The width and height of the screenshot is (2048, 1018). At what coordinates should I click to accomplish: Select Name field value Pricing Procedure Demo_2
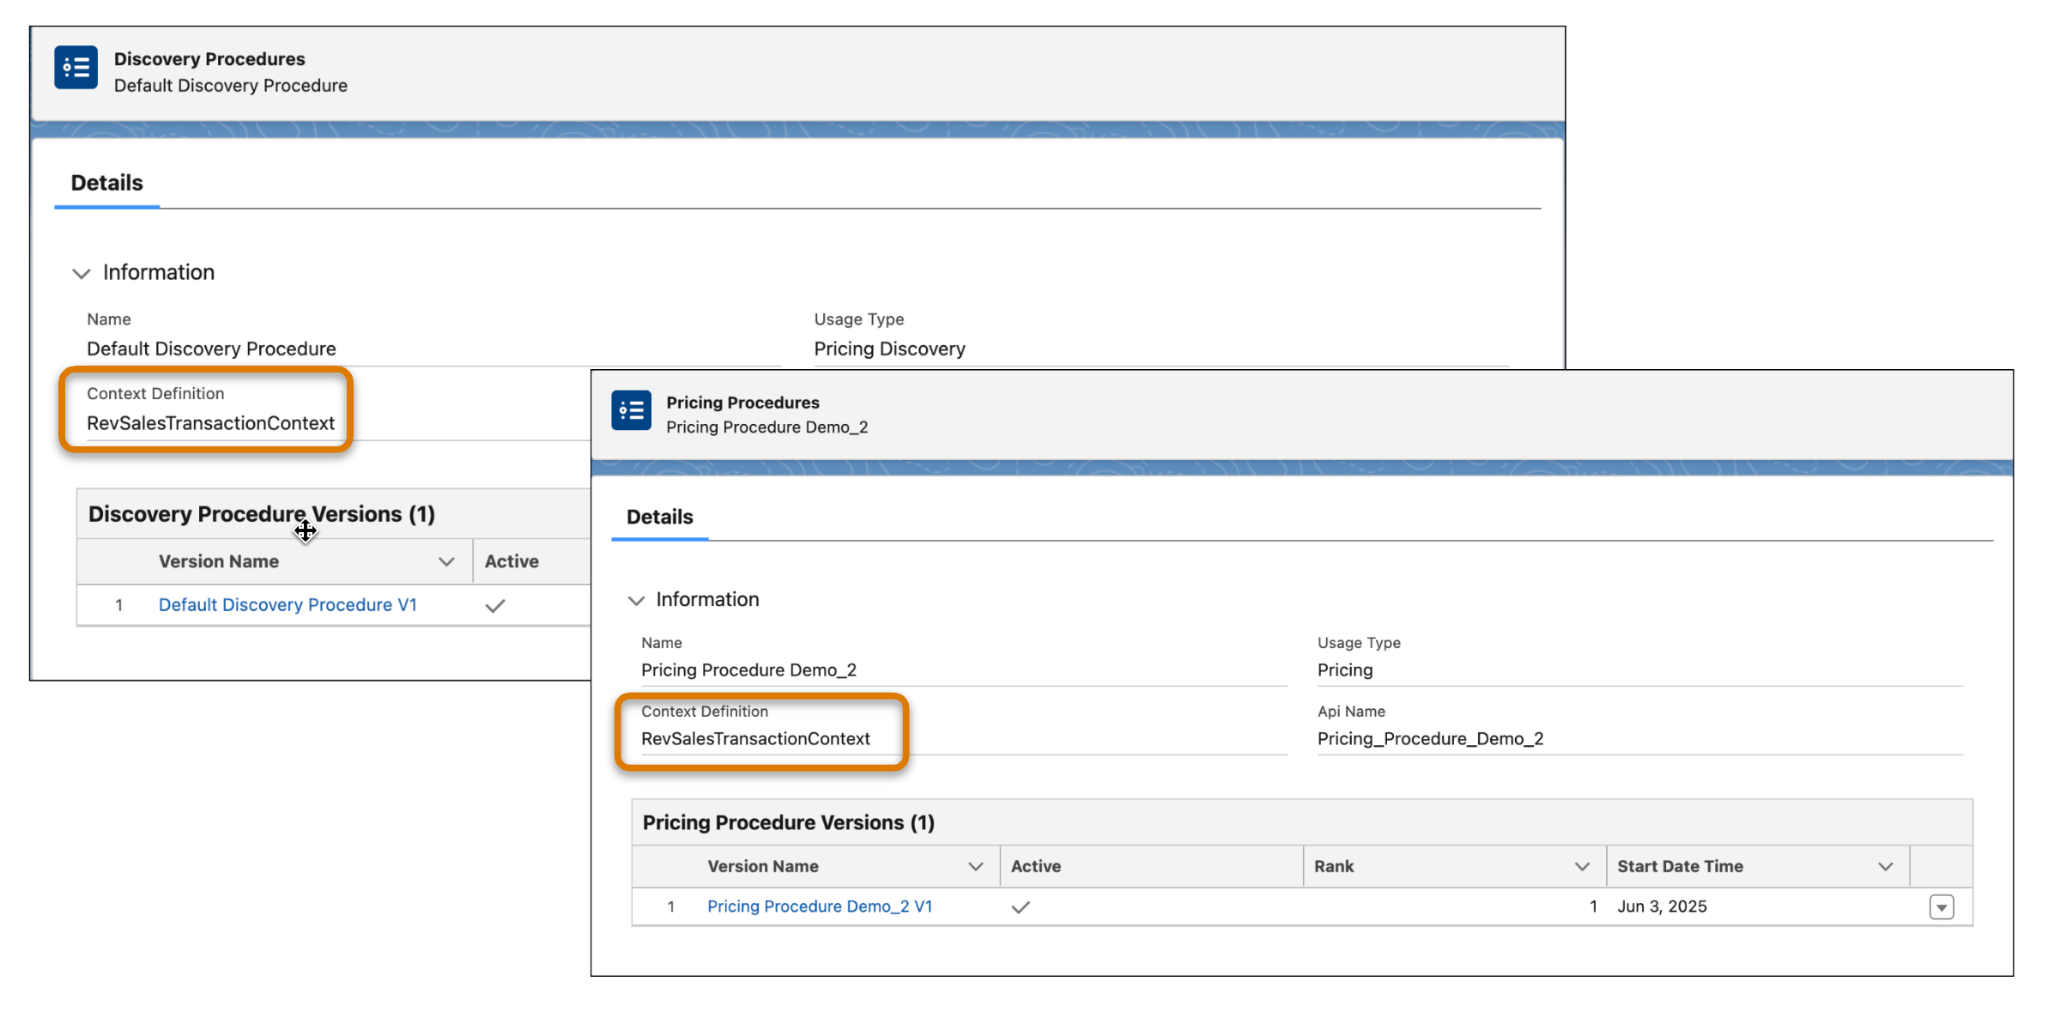(749, 670)
